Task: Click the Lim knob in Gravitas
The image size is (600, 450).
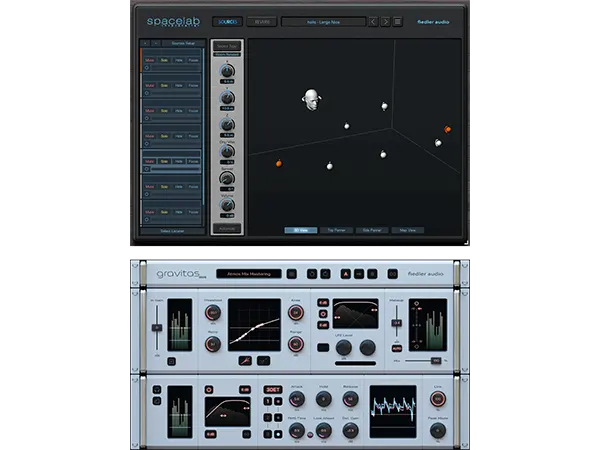Action: 437,399
